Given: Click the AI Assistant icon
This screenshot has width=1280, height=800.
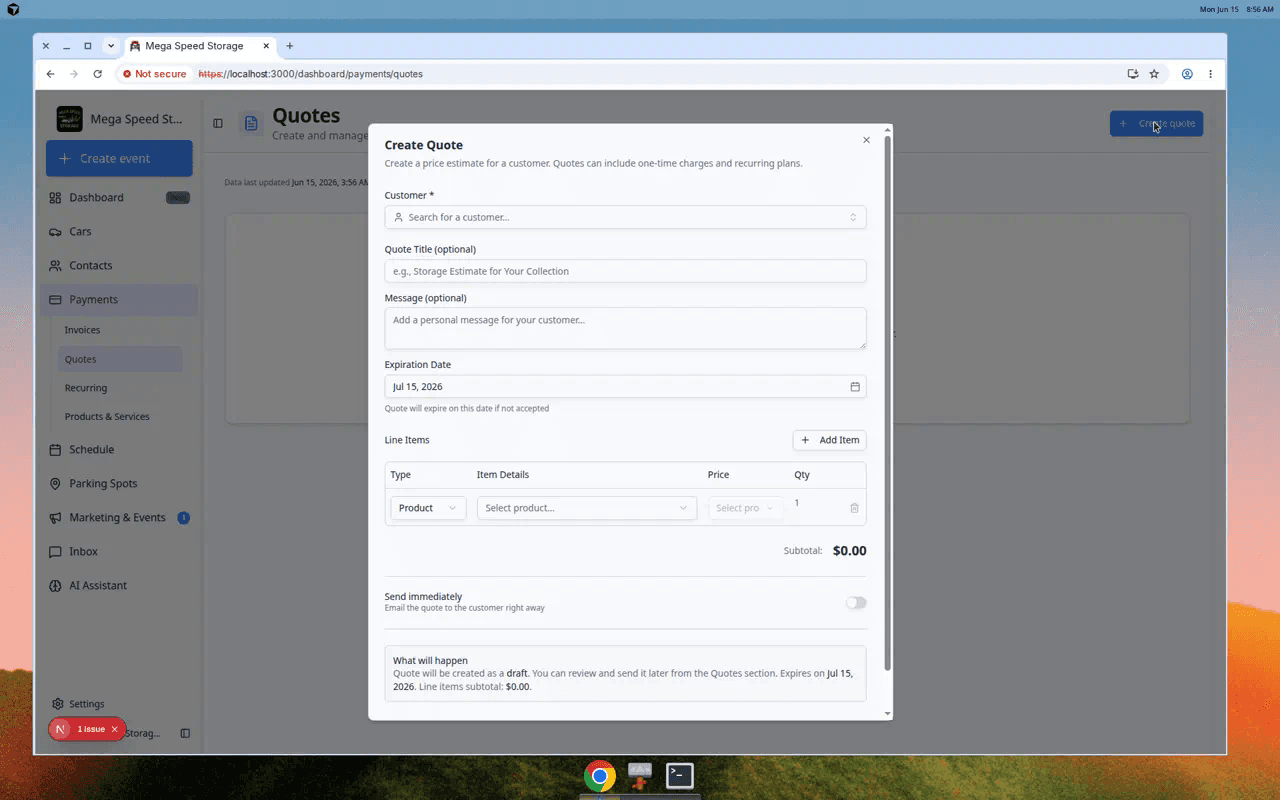Looking at the screenshot, I should (x=55, y=586).
